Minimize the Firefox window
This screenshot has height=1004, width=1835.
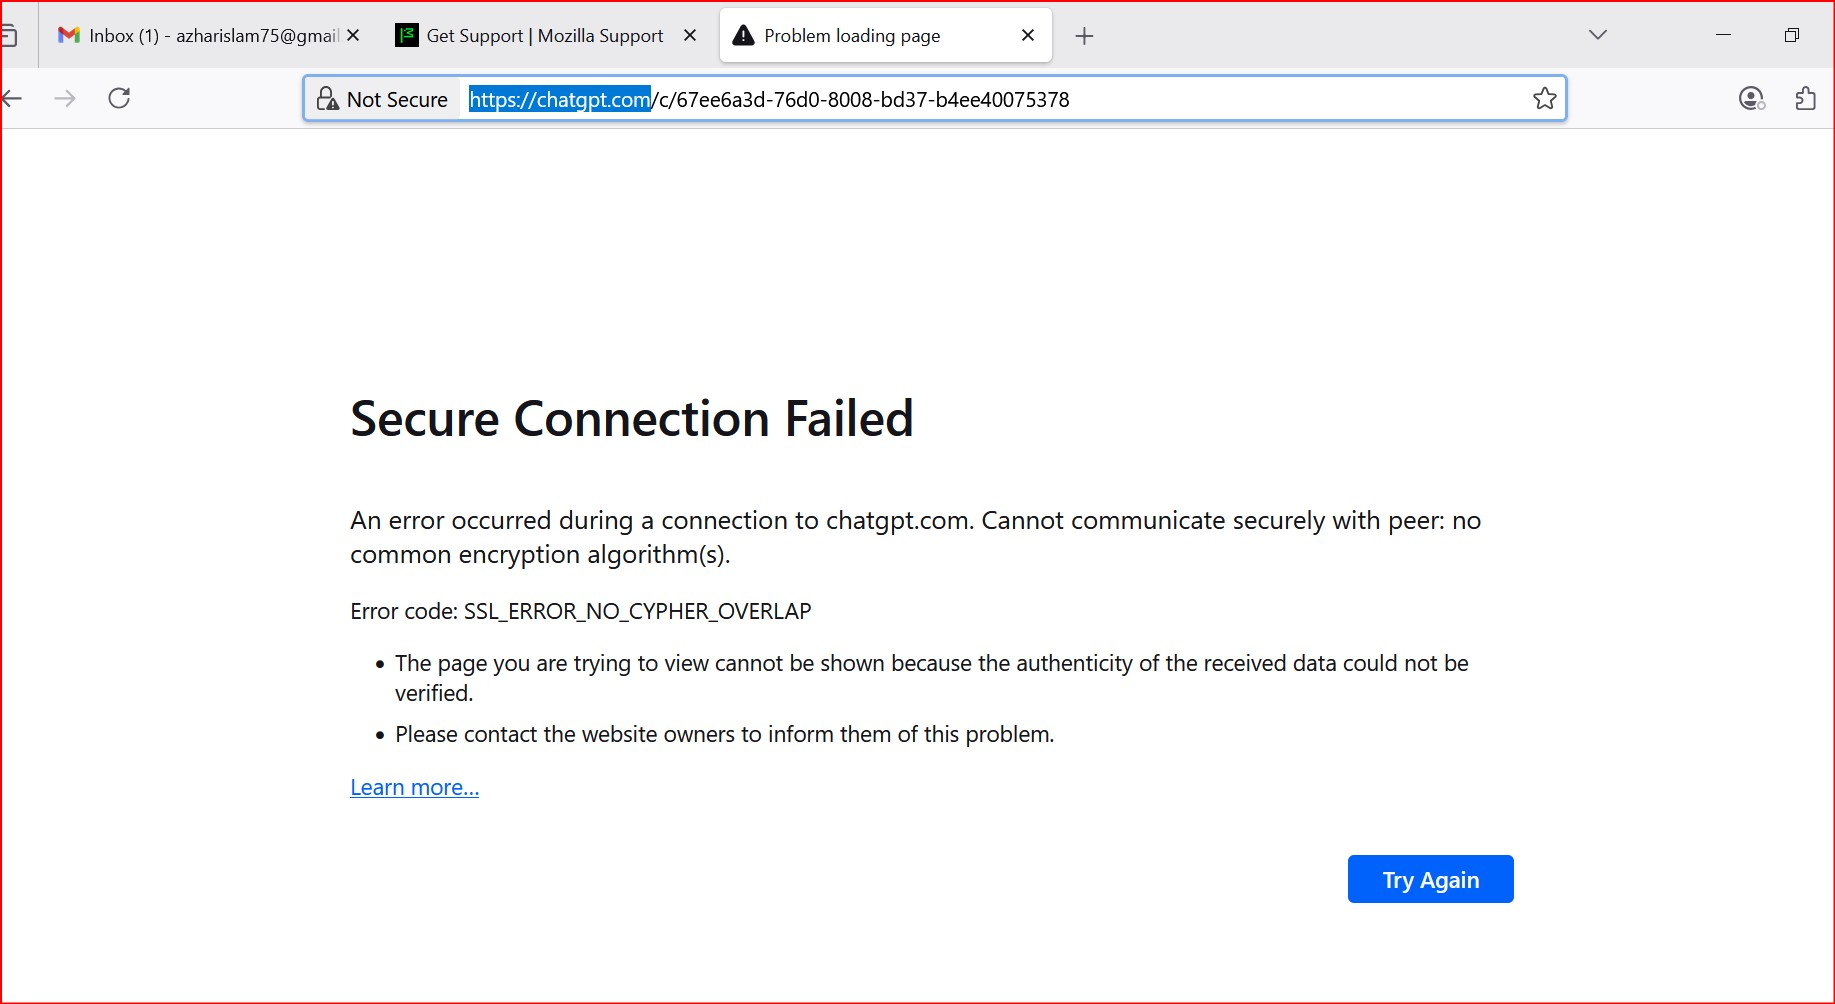[x=1723, y=35]
